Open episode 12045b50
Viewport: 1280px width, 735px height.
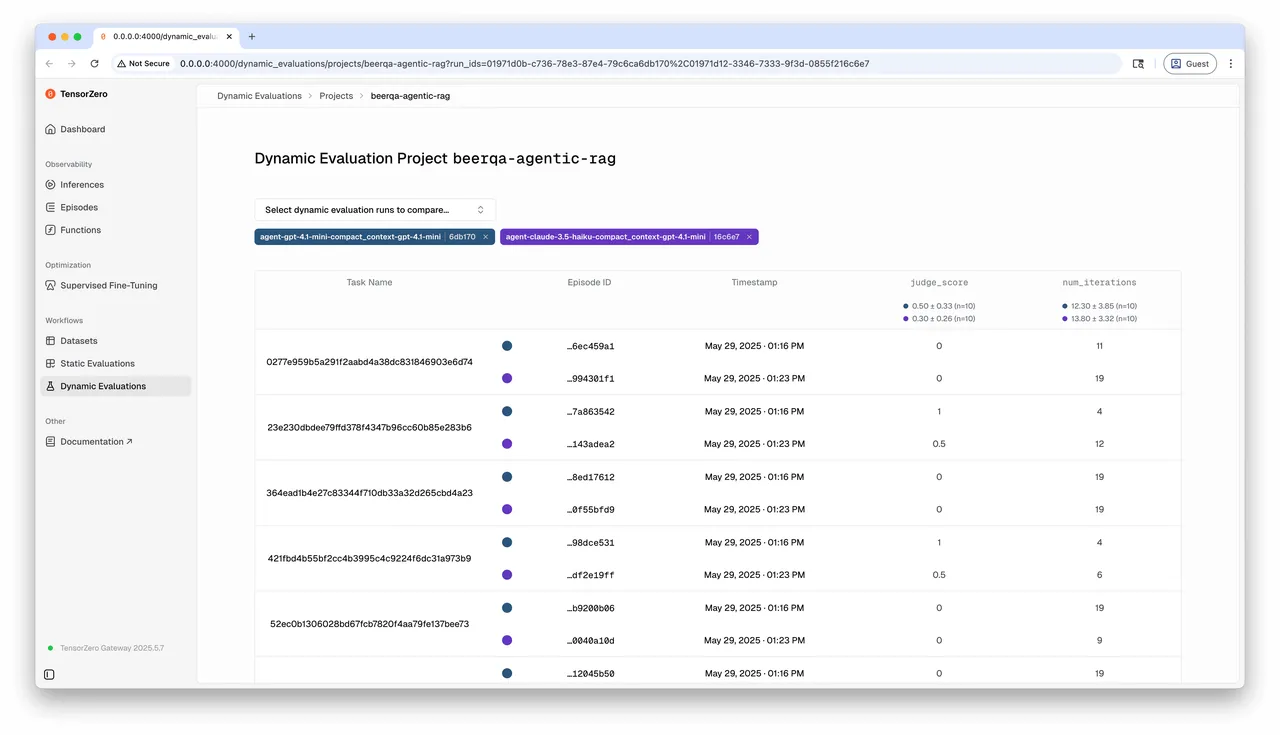tap(591, 674)
